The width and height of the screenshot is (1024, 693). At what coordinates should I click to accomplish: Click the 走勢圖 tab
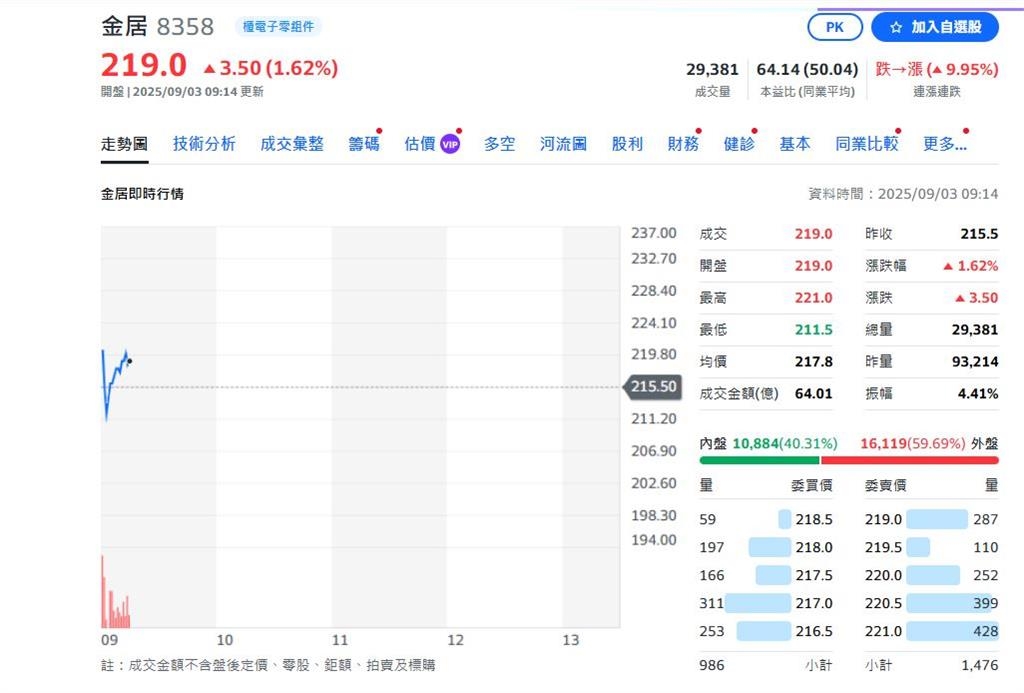124,144
